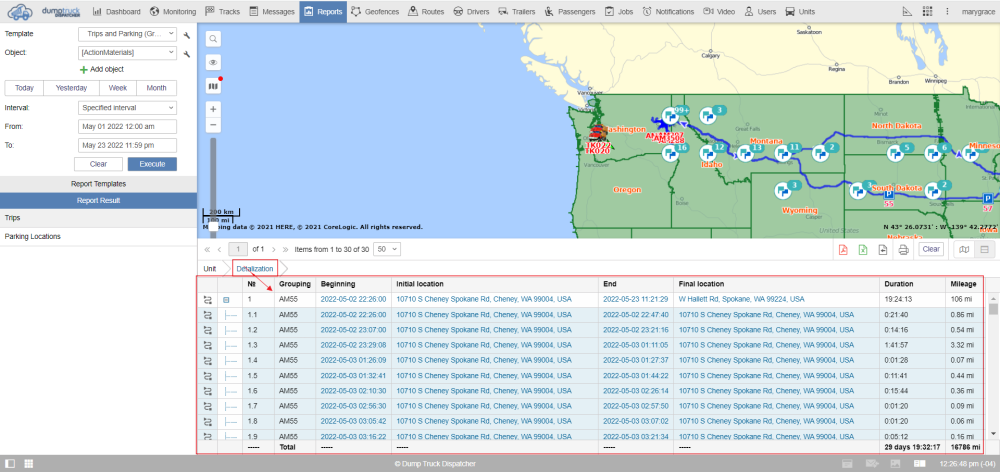The width and height of the screenshot is (1000, 472).
Task: Export report to PDF icon
Action: pyautogui.click(x=842, y=249)
